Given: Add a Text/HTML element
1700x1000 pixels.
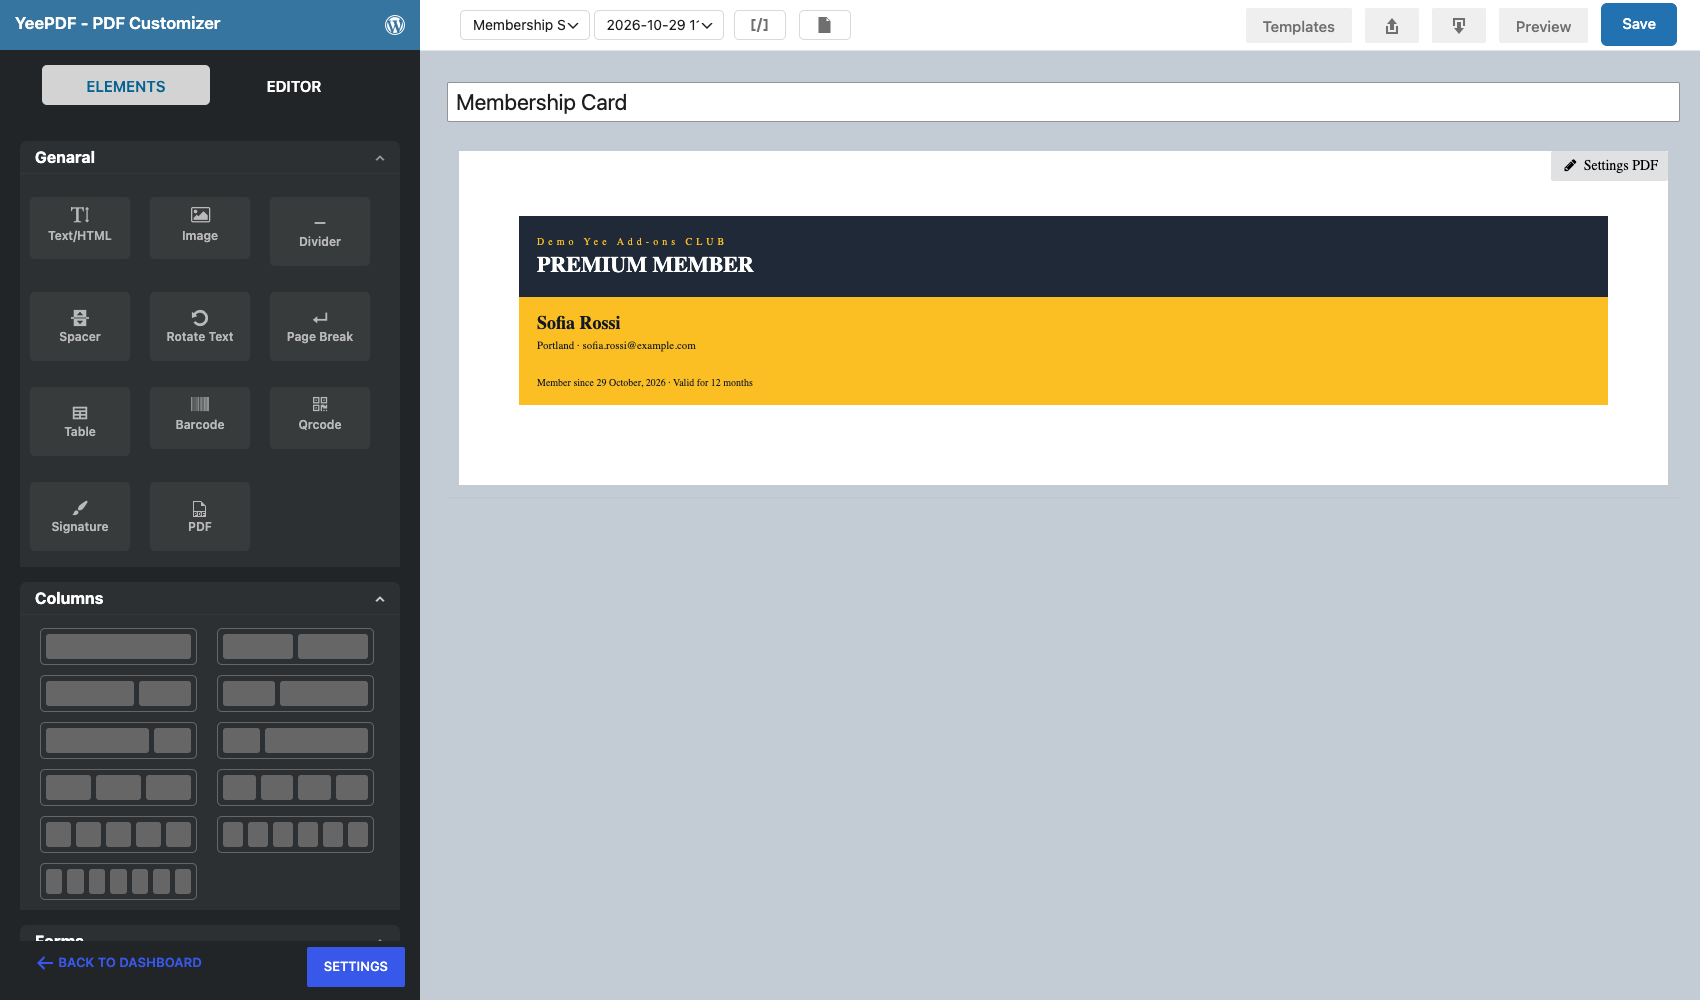Looking at the screenshot, I should pyautogui.click(x=80, y=228).
